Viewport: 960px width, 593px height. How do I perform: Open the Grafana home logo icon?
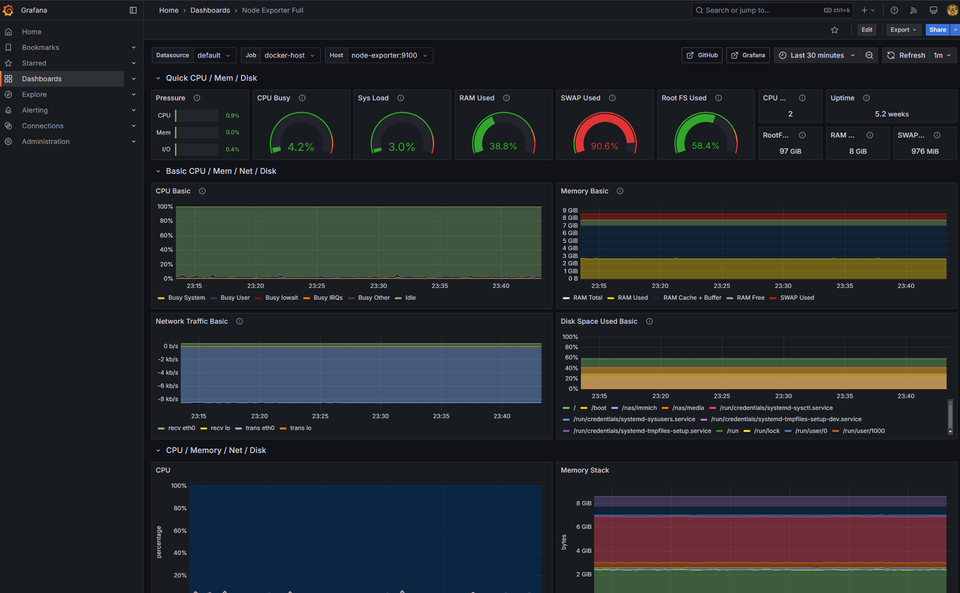(10, 10)
